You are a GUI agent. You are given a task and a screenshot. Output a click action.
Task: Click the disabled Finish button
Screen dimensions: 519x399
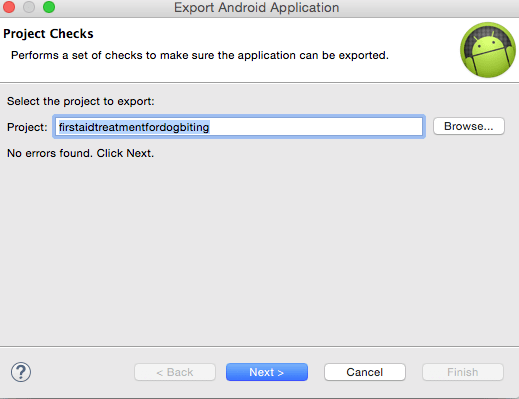tap(463, 372)
